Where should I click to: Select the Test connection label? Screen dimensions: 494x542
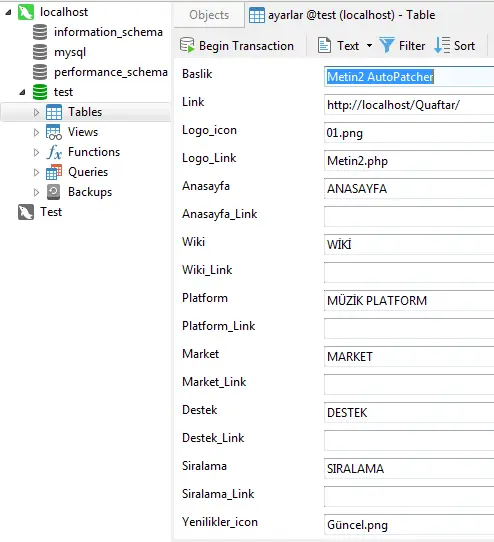pos(51,212)
